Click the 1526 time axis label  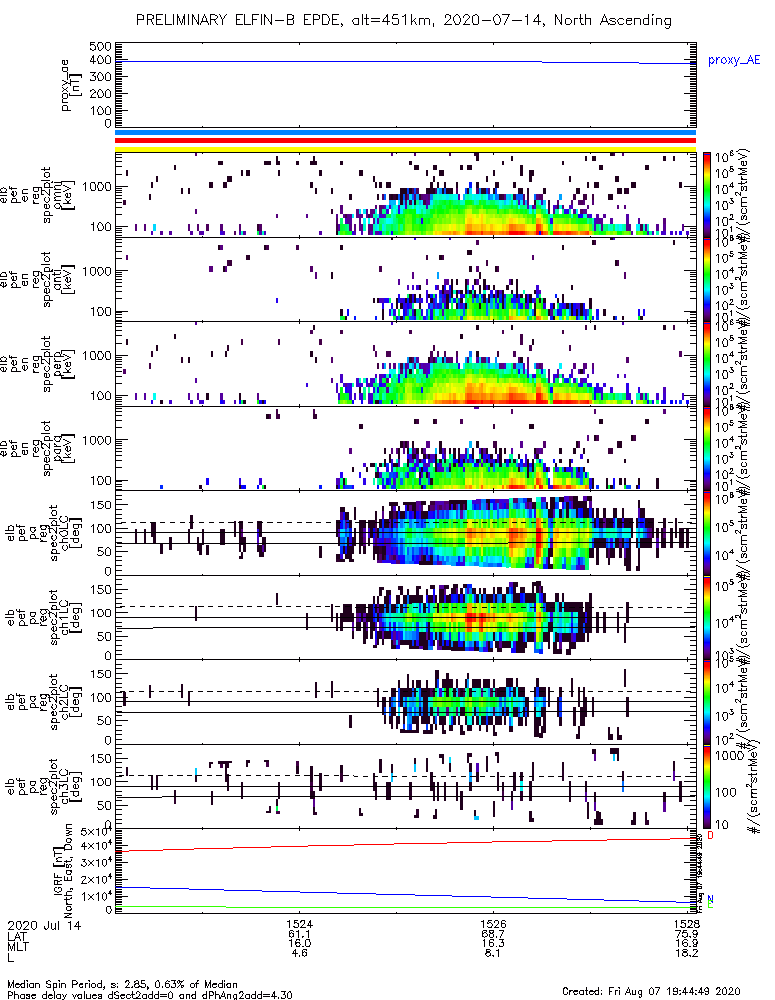(492, 923)
